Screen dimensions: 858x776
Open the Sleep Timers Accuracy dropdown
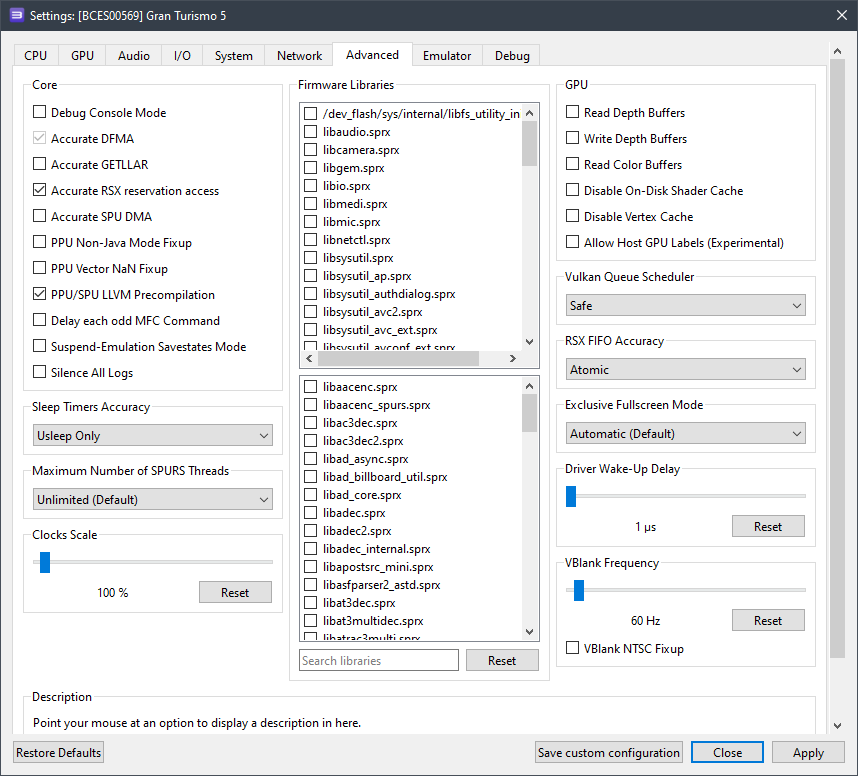click(x=152, y=436)
